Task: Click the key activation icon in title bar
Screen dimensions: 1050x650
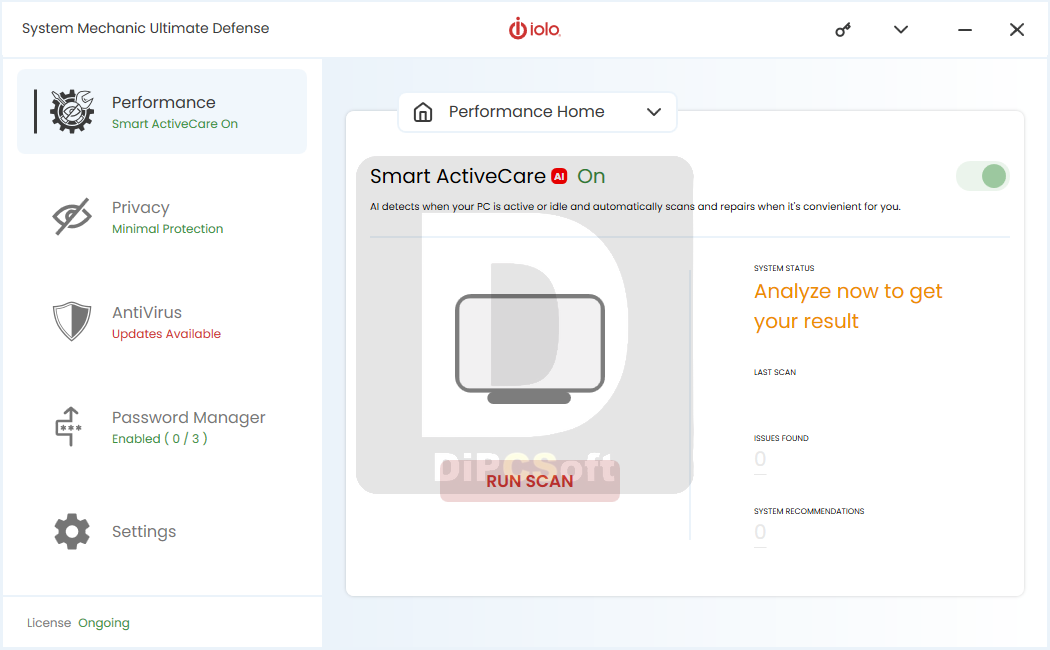Action: pos(842,29)
